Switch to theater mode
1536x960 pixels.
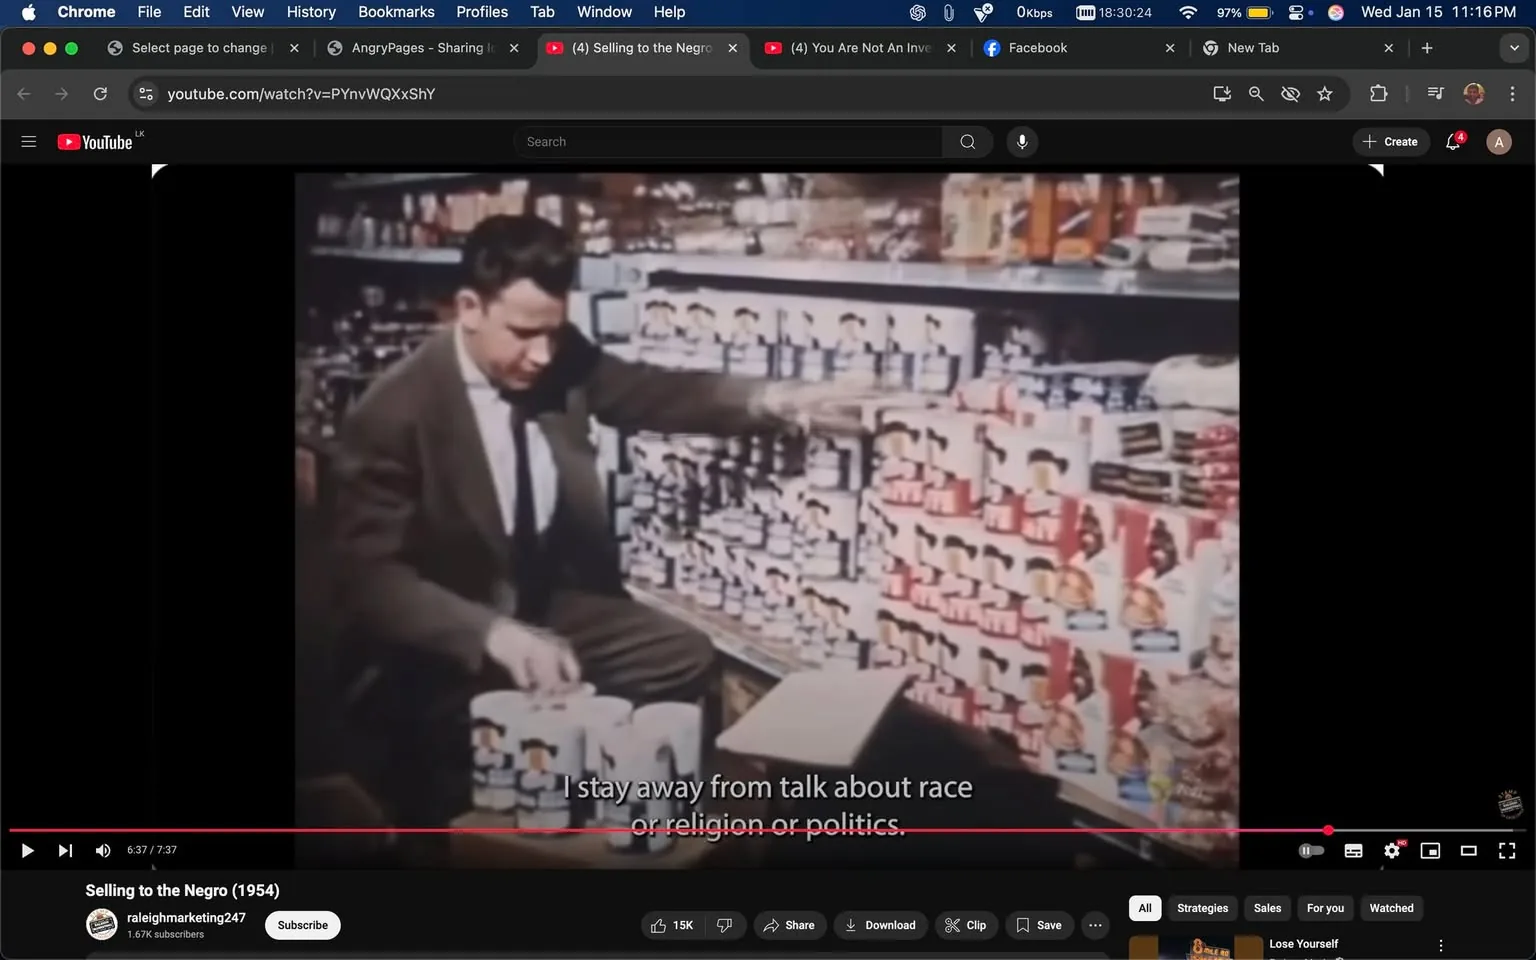pos(1468,850)
